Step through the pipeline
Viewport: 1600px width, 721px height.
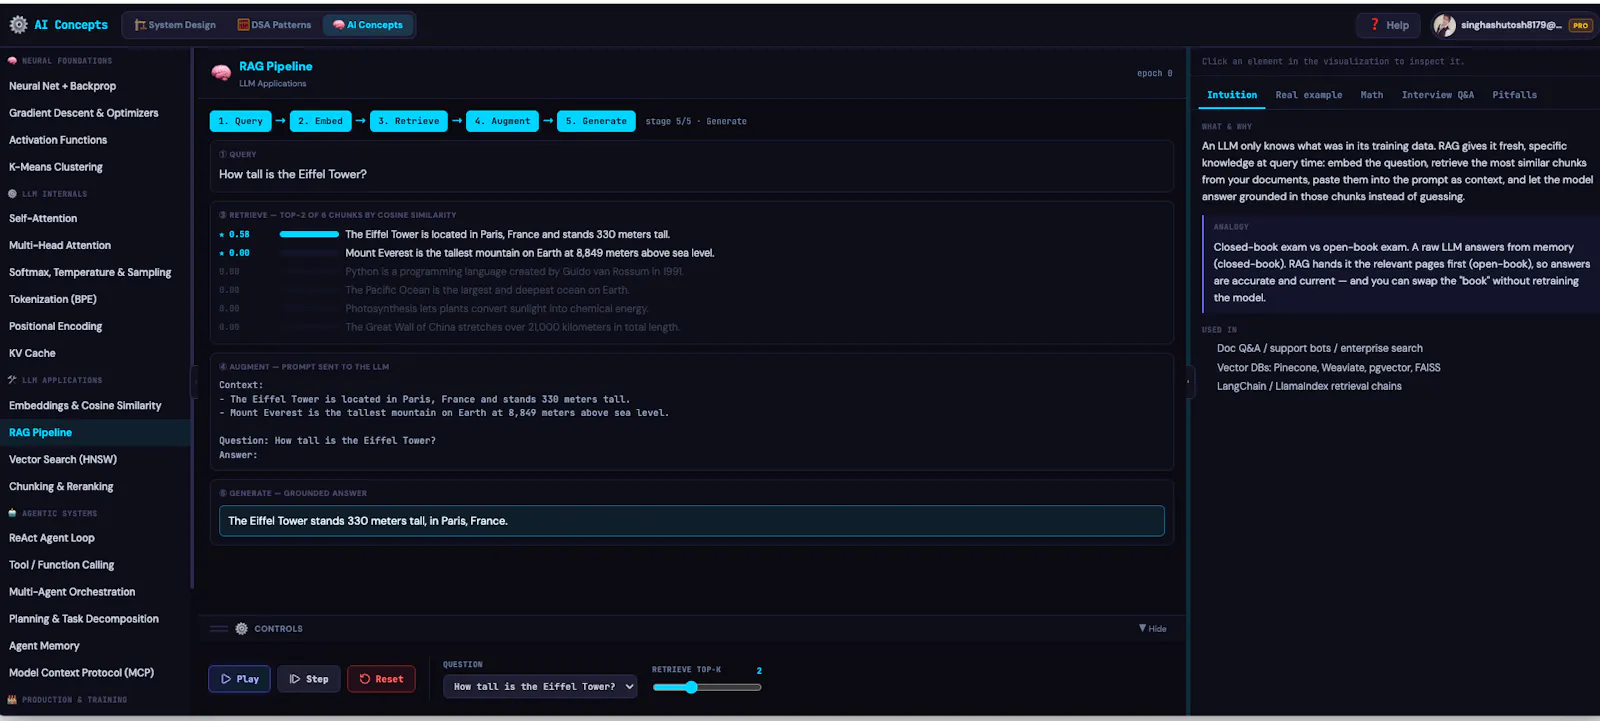[309, 679]
